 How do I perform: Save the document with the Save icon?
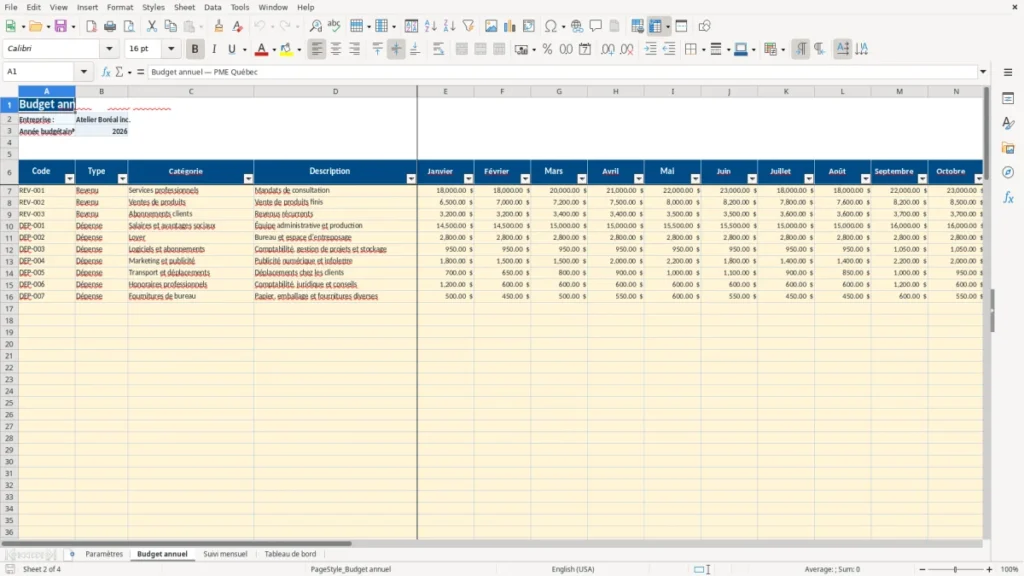click(60, 26)
